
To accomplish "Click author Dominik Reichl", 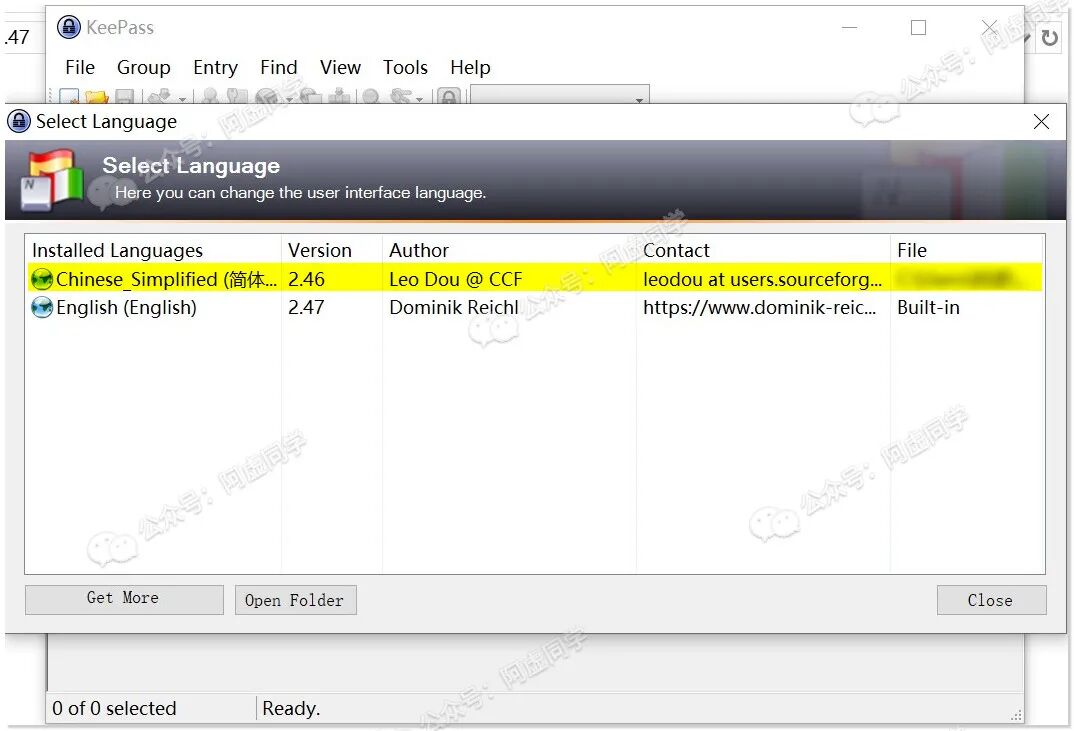I will pyautogui.click(x=453, y=308).
